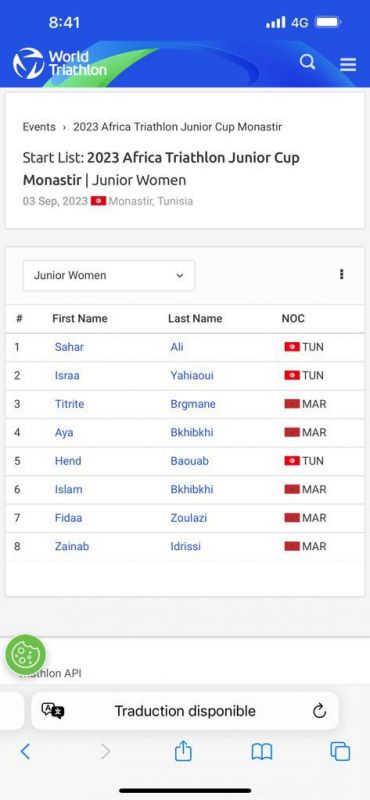Image resolution: width=370 pixels, height=800 pixels.
Task: Tap the browser back arrow
Action: pyautogui.click(x=25, y=752)
